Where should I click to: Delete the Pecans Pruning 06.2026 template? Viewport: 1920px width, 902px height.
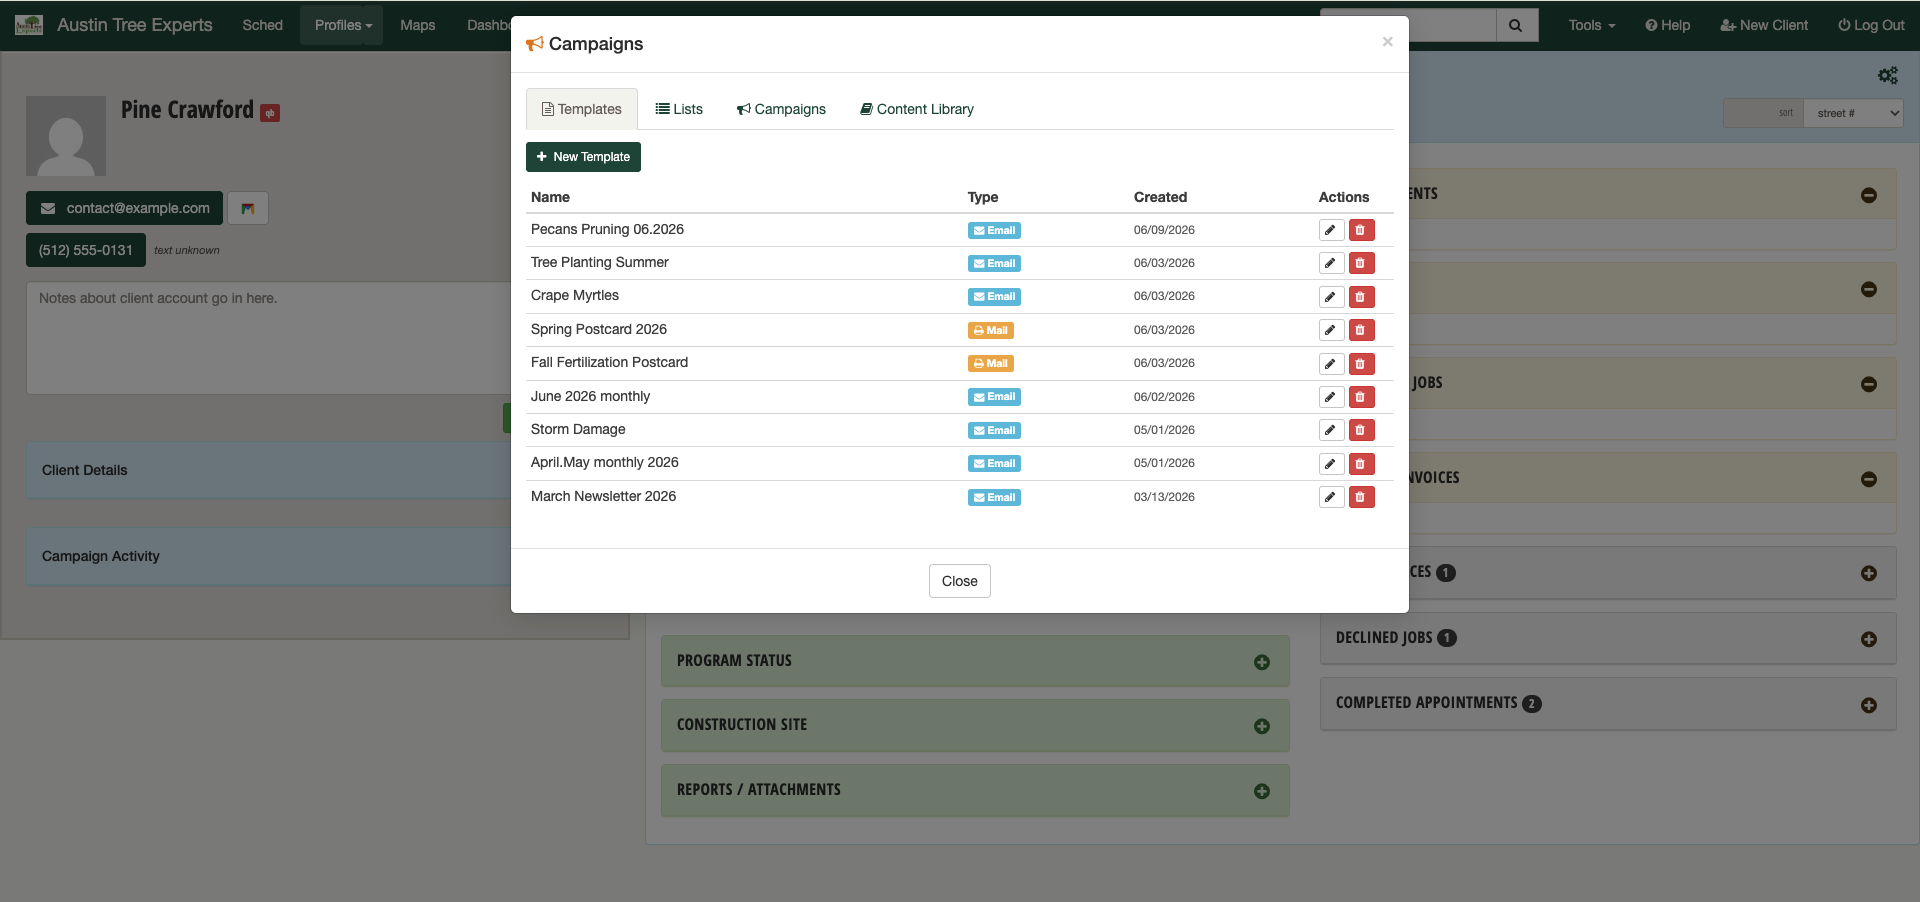tap(1361, 230)
